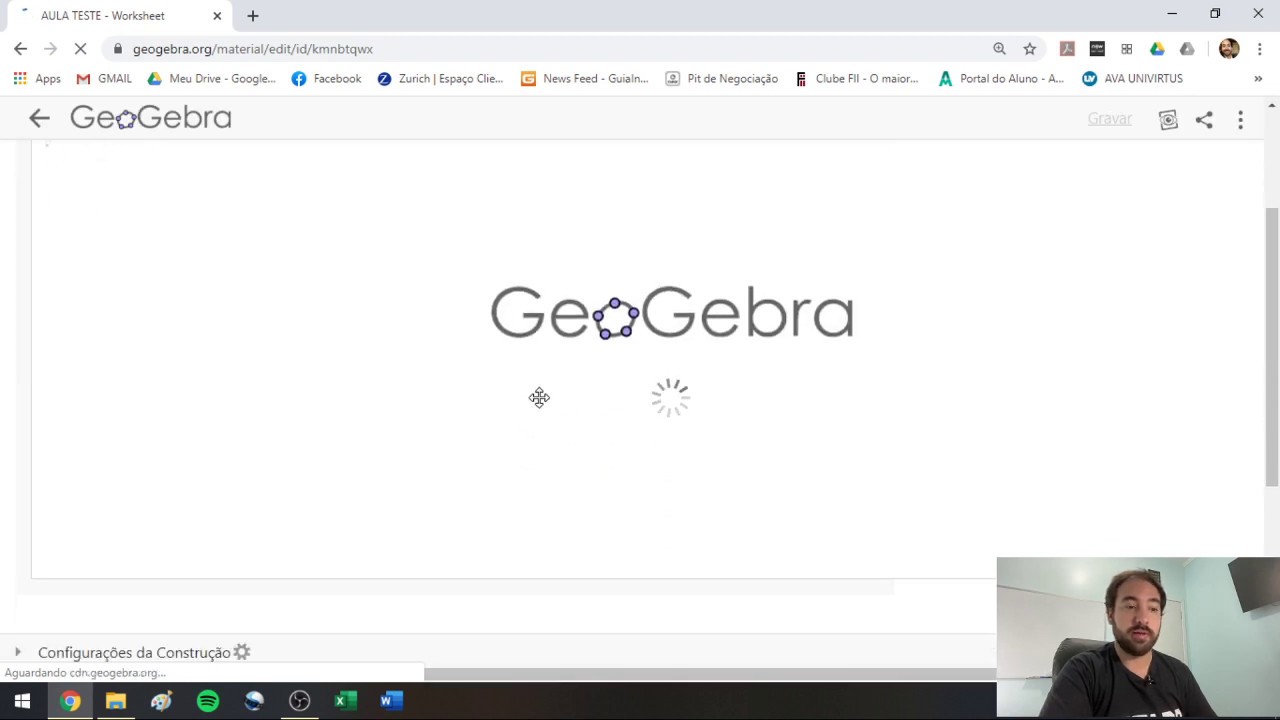Open a new browser tab
Image resolution: width=1280 pixels, height=720 pixels.
[x=253, y=16]
